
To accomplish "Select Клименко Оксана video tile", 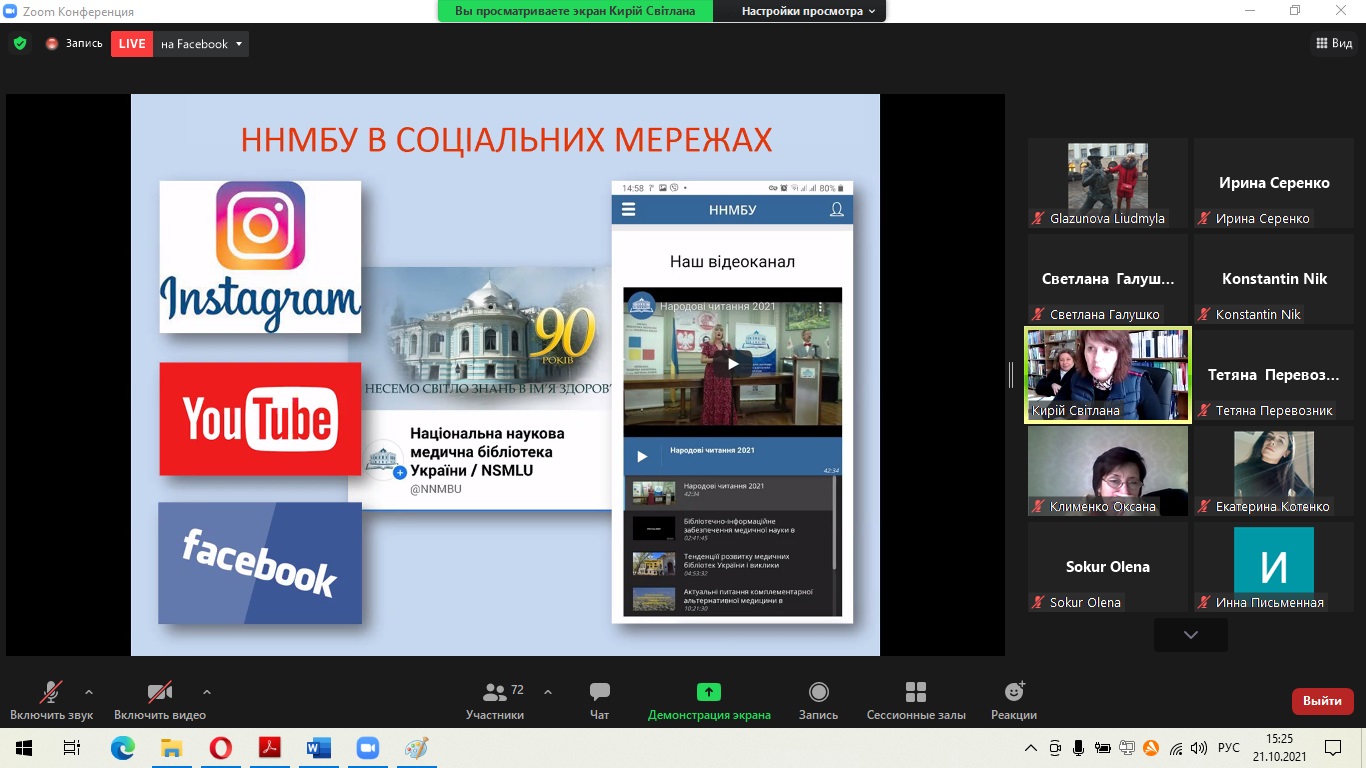I will (1108, 471).
